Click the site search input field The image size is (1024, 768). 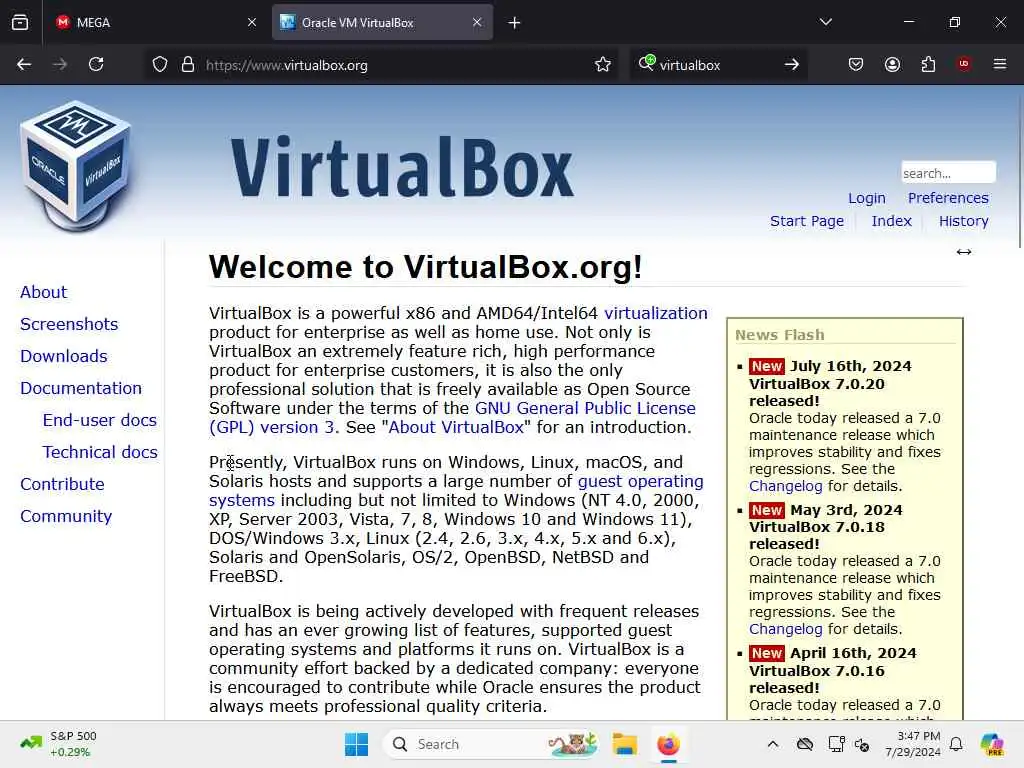(x=948, y=173)
